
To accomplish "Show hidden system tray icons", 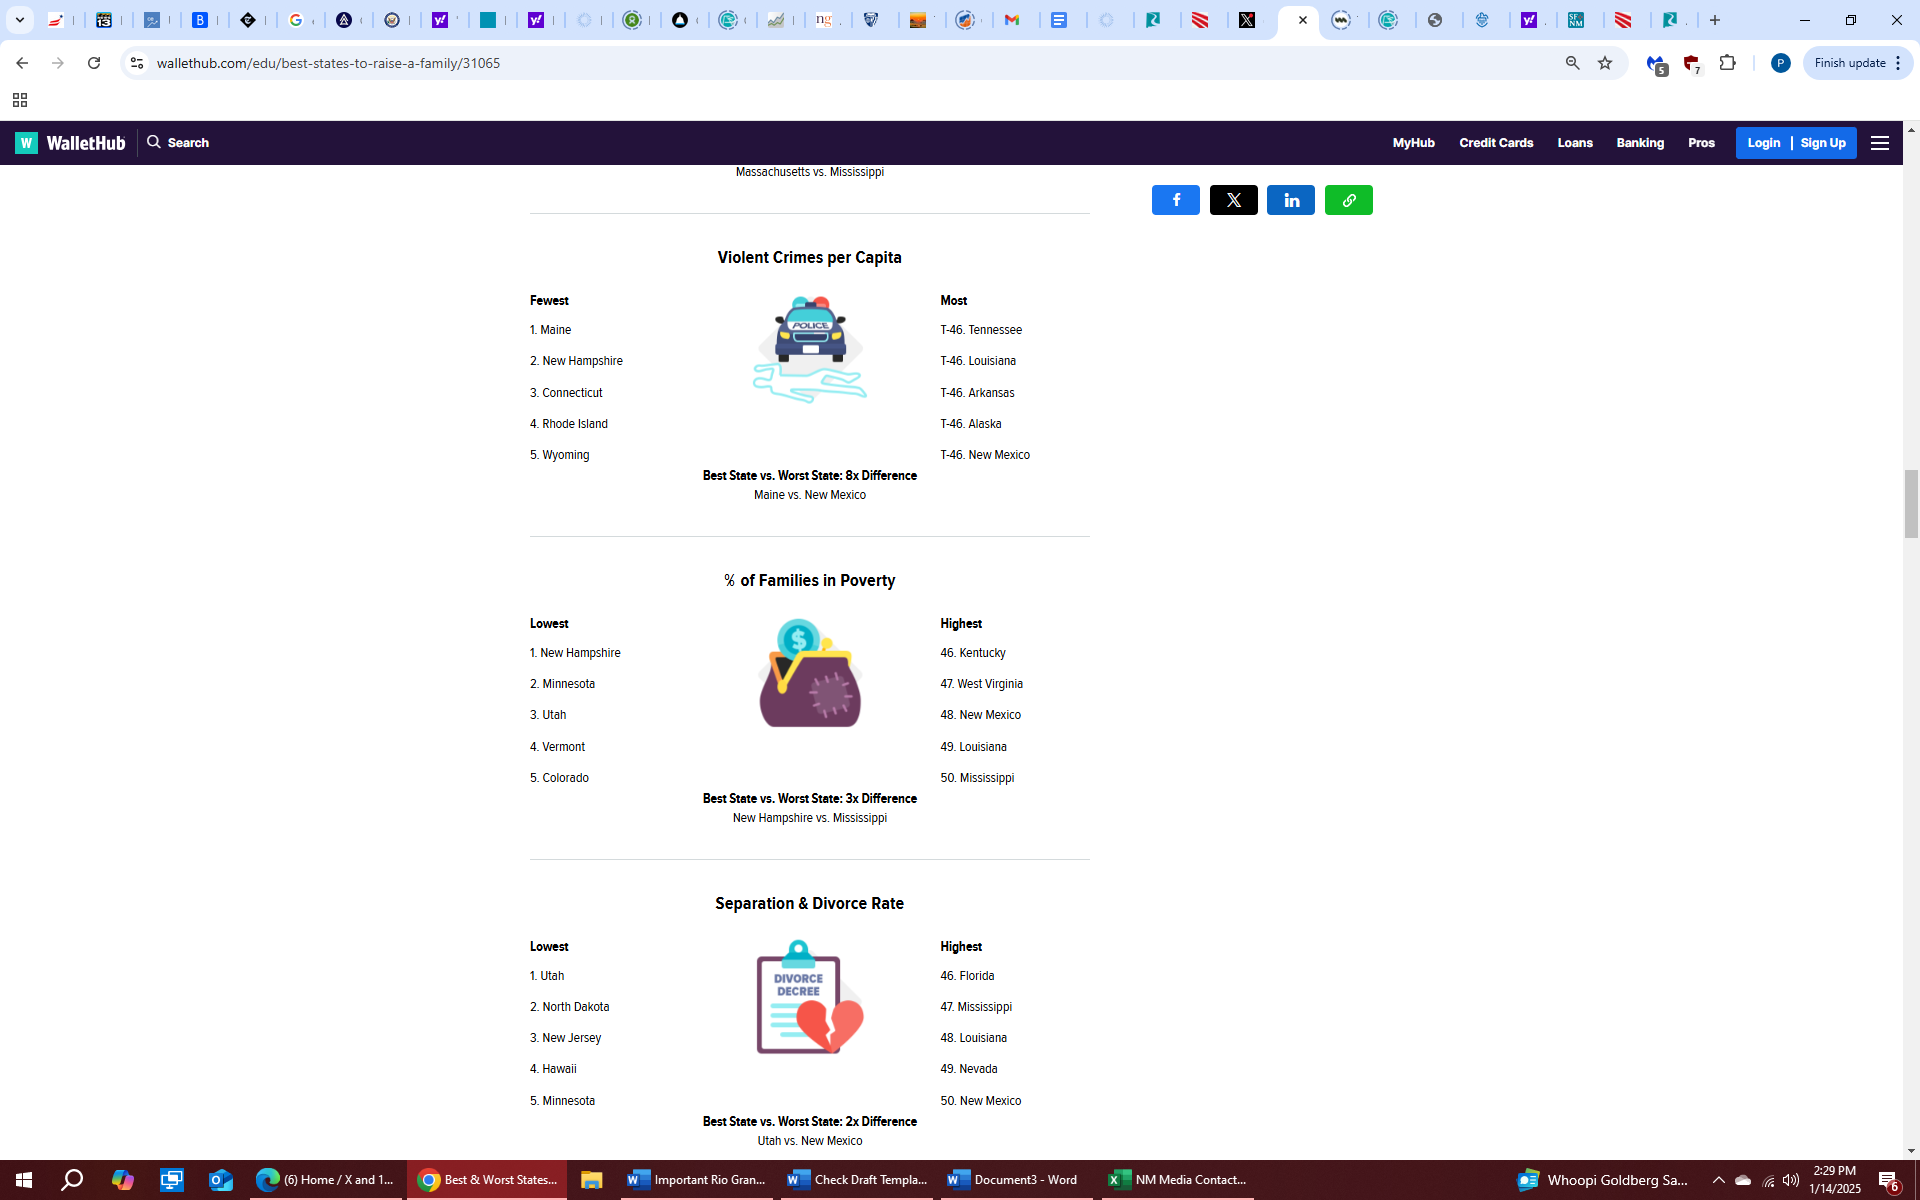I will pos(1718,1180).
